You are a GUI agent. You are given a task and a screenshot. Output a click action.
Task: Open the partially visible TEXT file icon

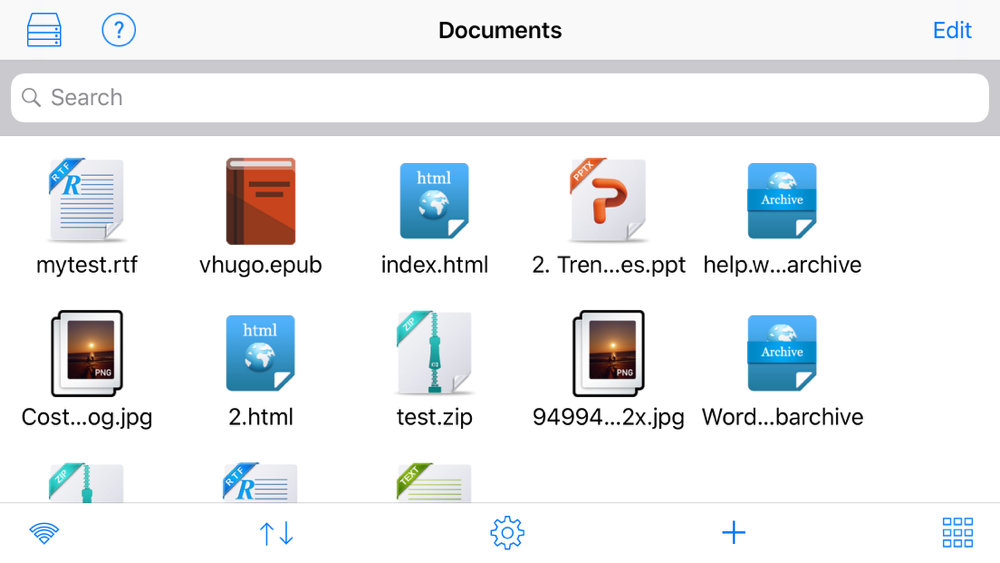pos(434,483)
